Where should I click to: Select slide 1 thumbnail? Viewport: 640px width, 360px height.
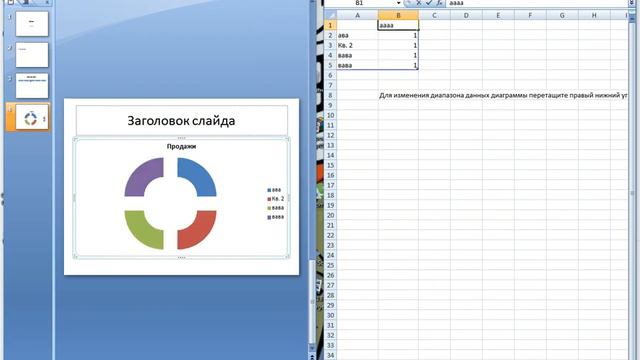click(32, 24)
